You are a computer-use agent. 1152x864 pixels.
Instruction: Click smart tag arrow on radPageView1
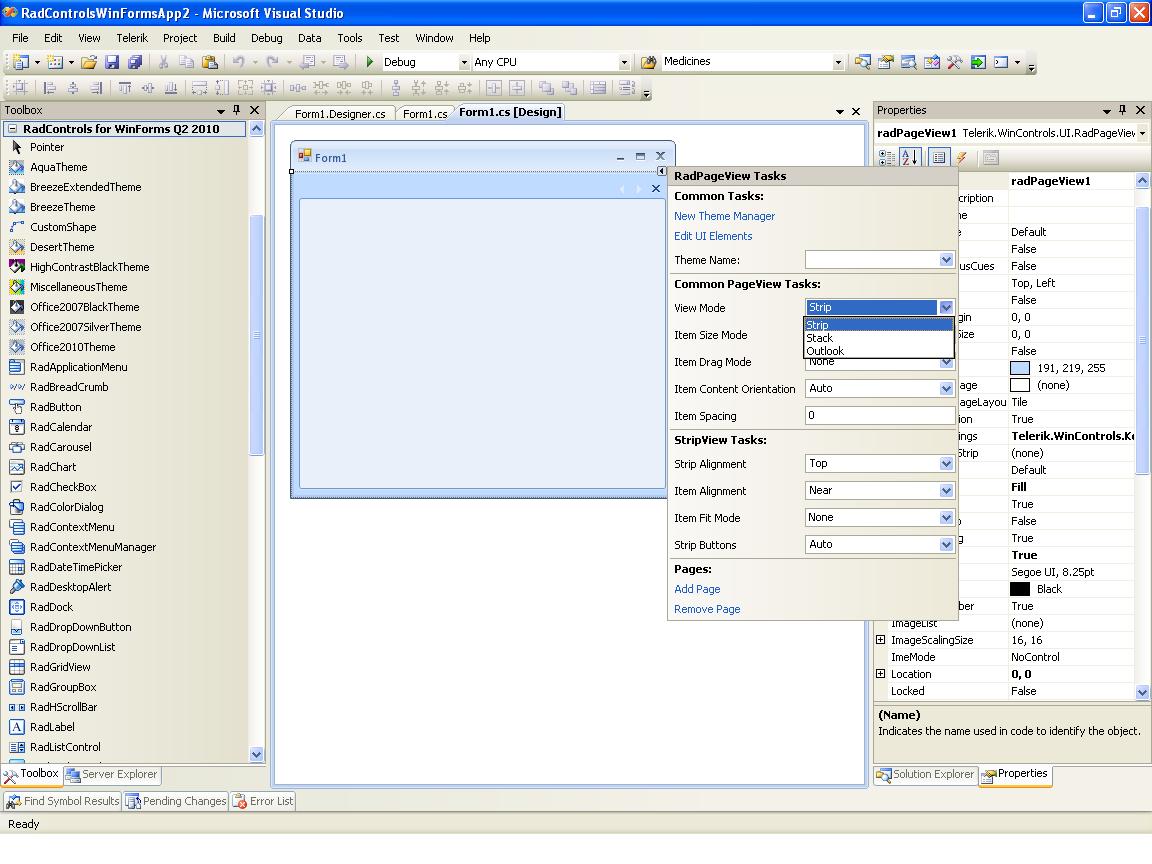[661, 171]
